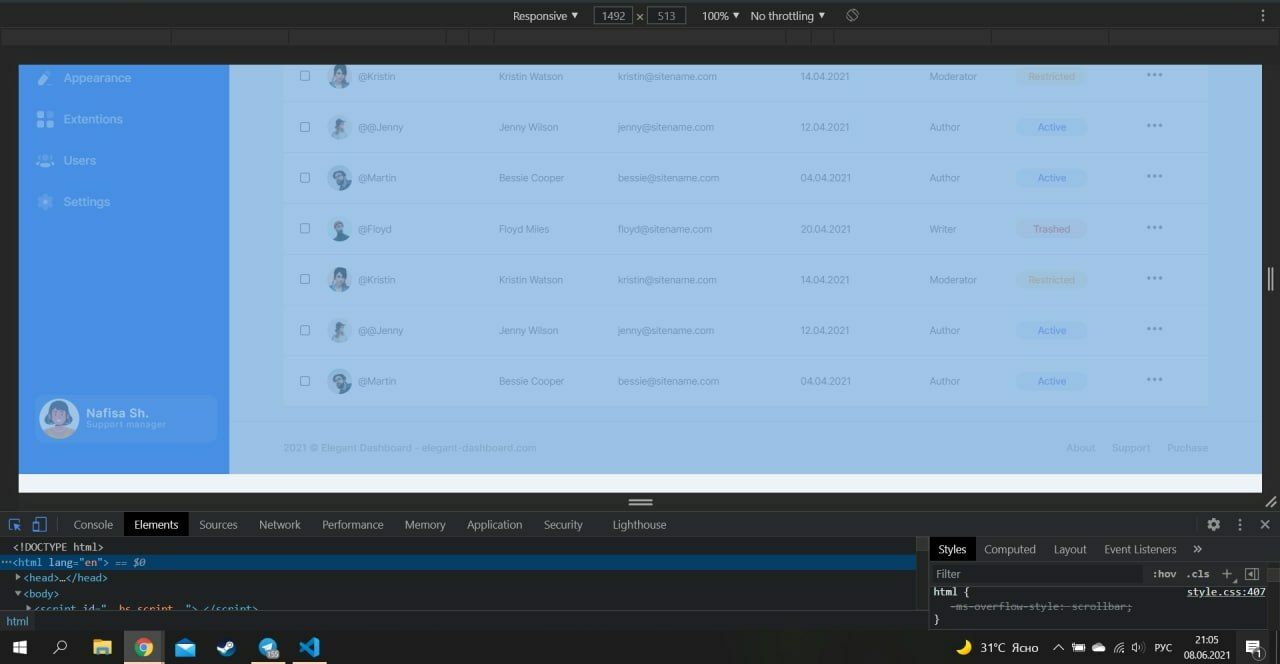Add a new style rule with plus icon

[x=1227, y=574]
